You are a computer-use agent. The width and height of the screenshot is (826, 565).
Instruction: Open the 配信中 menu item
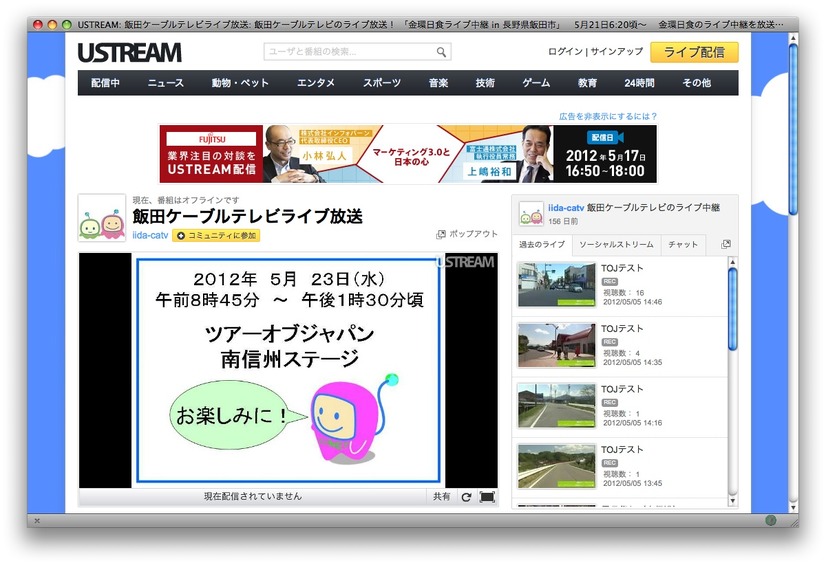coord(105,83)
